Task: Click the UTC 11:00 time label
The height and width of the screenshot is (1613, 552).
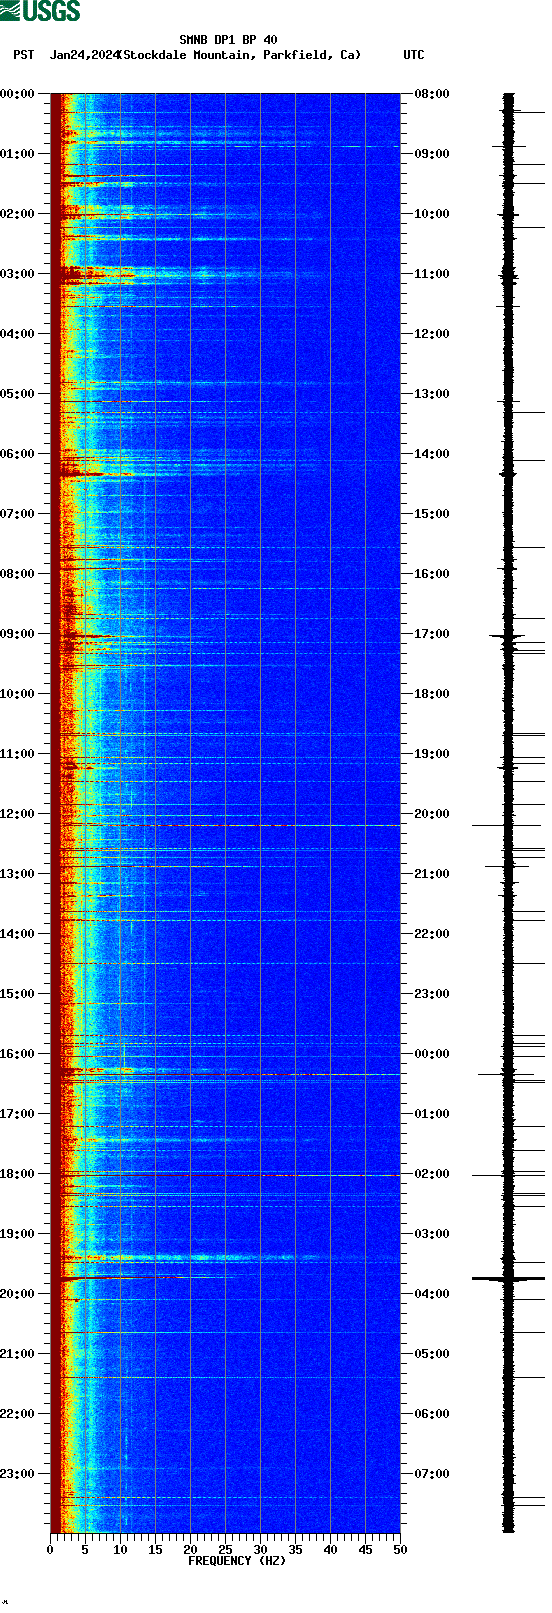Action: click(432, 274)
